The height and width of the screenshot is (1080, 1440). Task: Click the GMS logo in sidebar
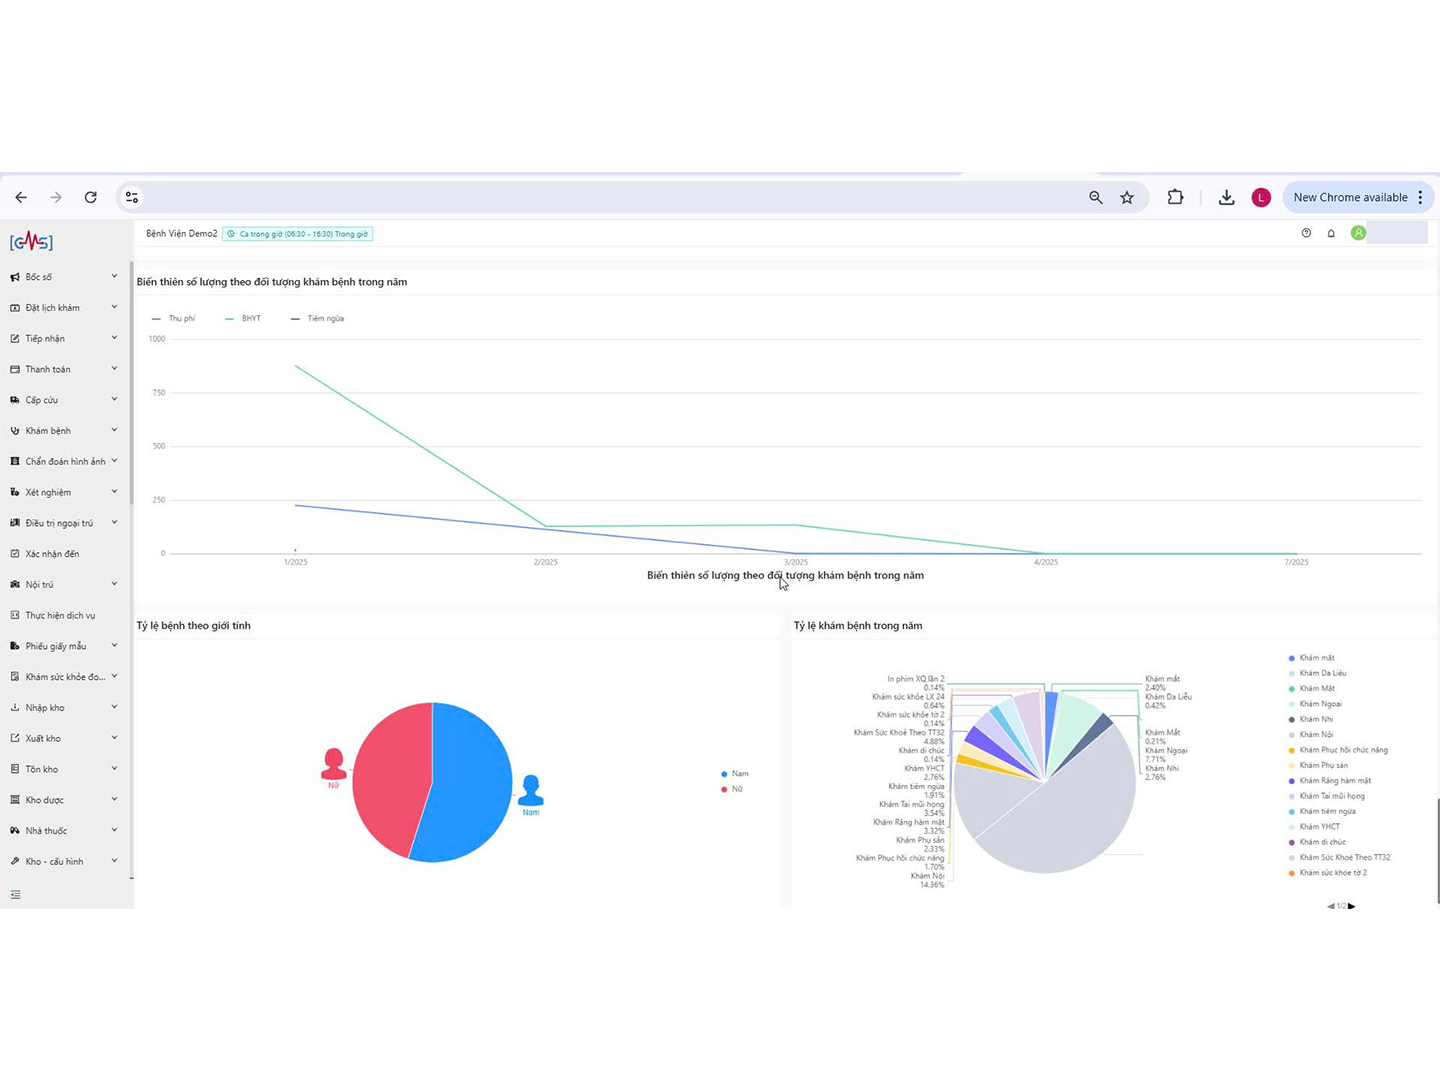pos(31,242)
